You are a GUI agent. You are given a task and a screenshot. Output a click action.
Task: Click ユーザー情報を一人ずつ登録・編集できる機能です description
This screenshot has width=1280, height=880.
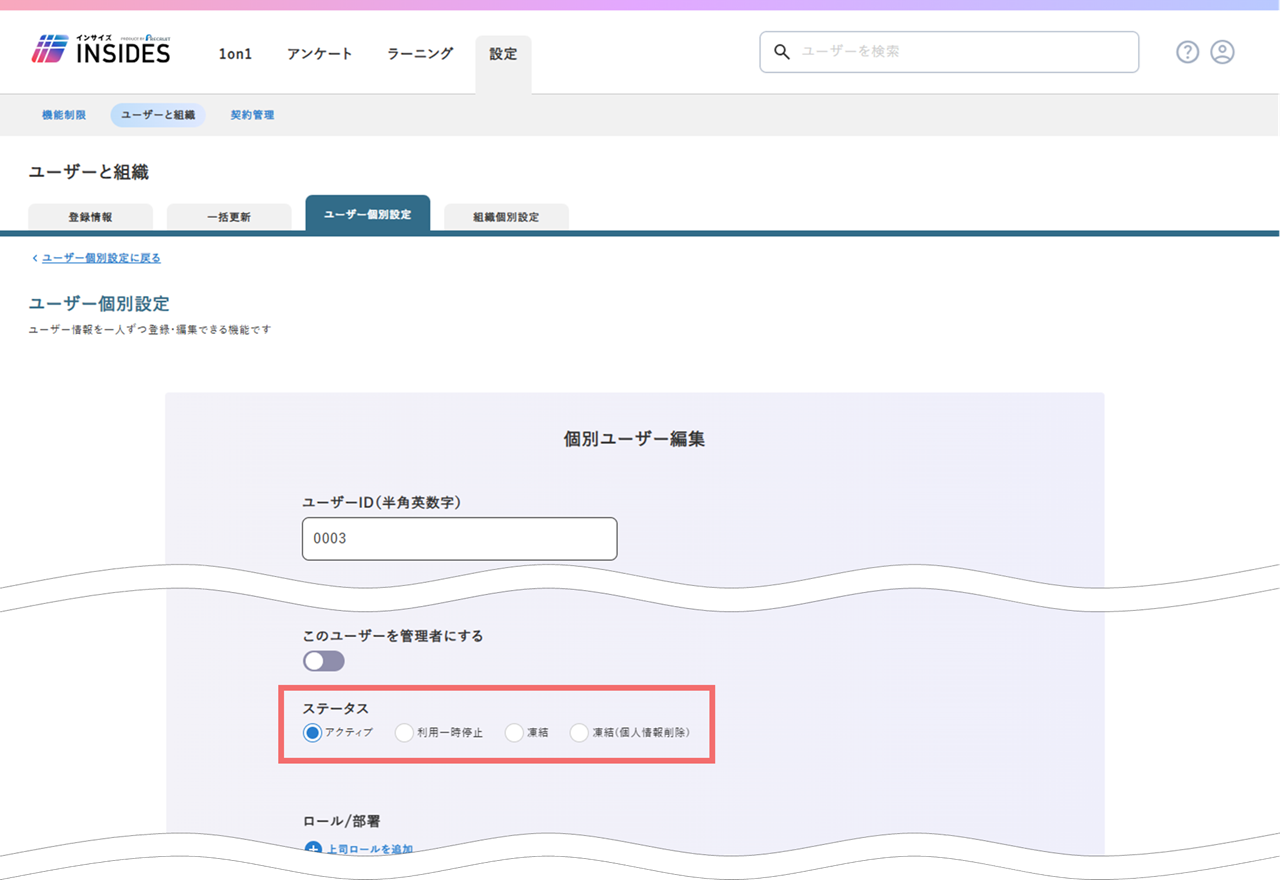[x=150, y=329]
